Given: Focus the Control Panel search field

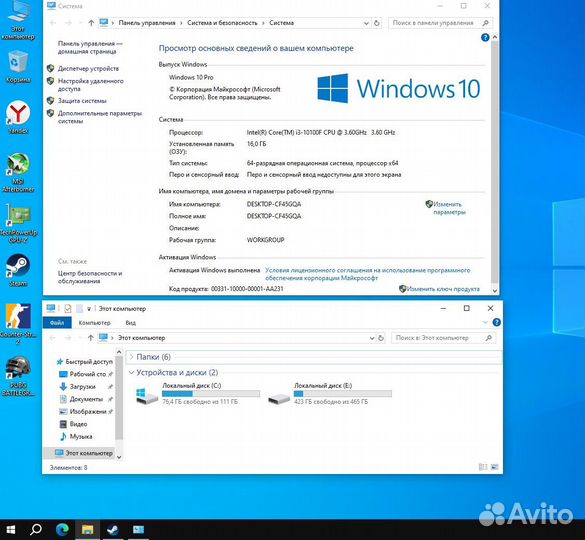Looking at the screenshot, I should tap(440, 23).
